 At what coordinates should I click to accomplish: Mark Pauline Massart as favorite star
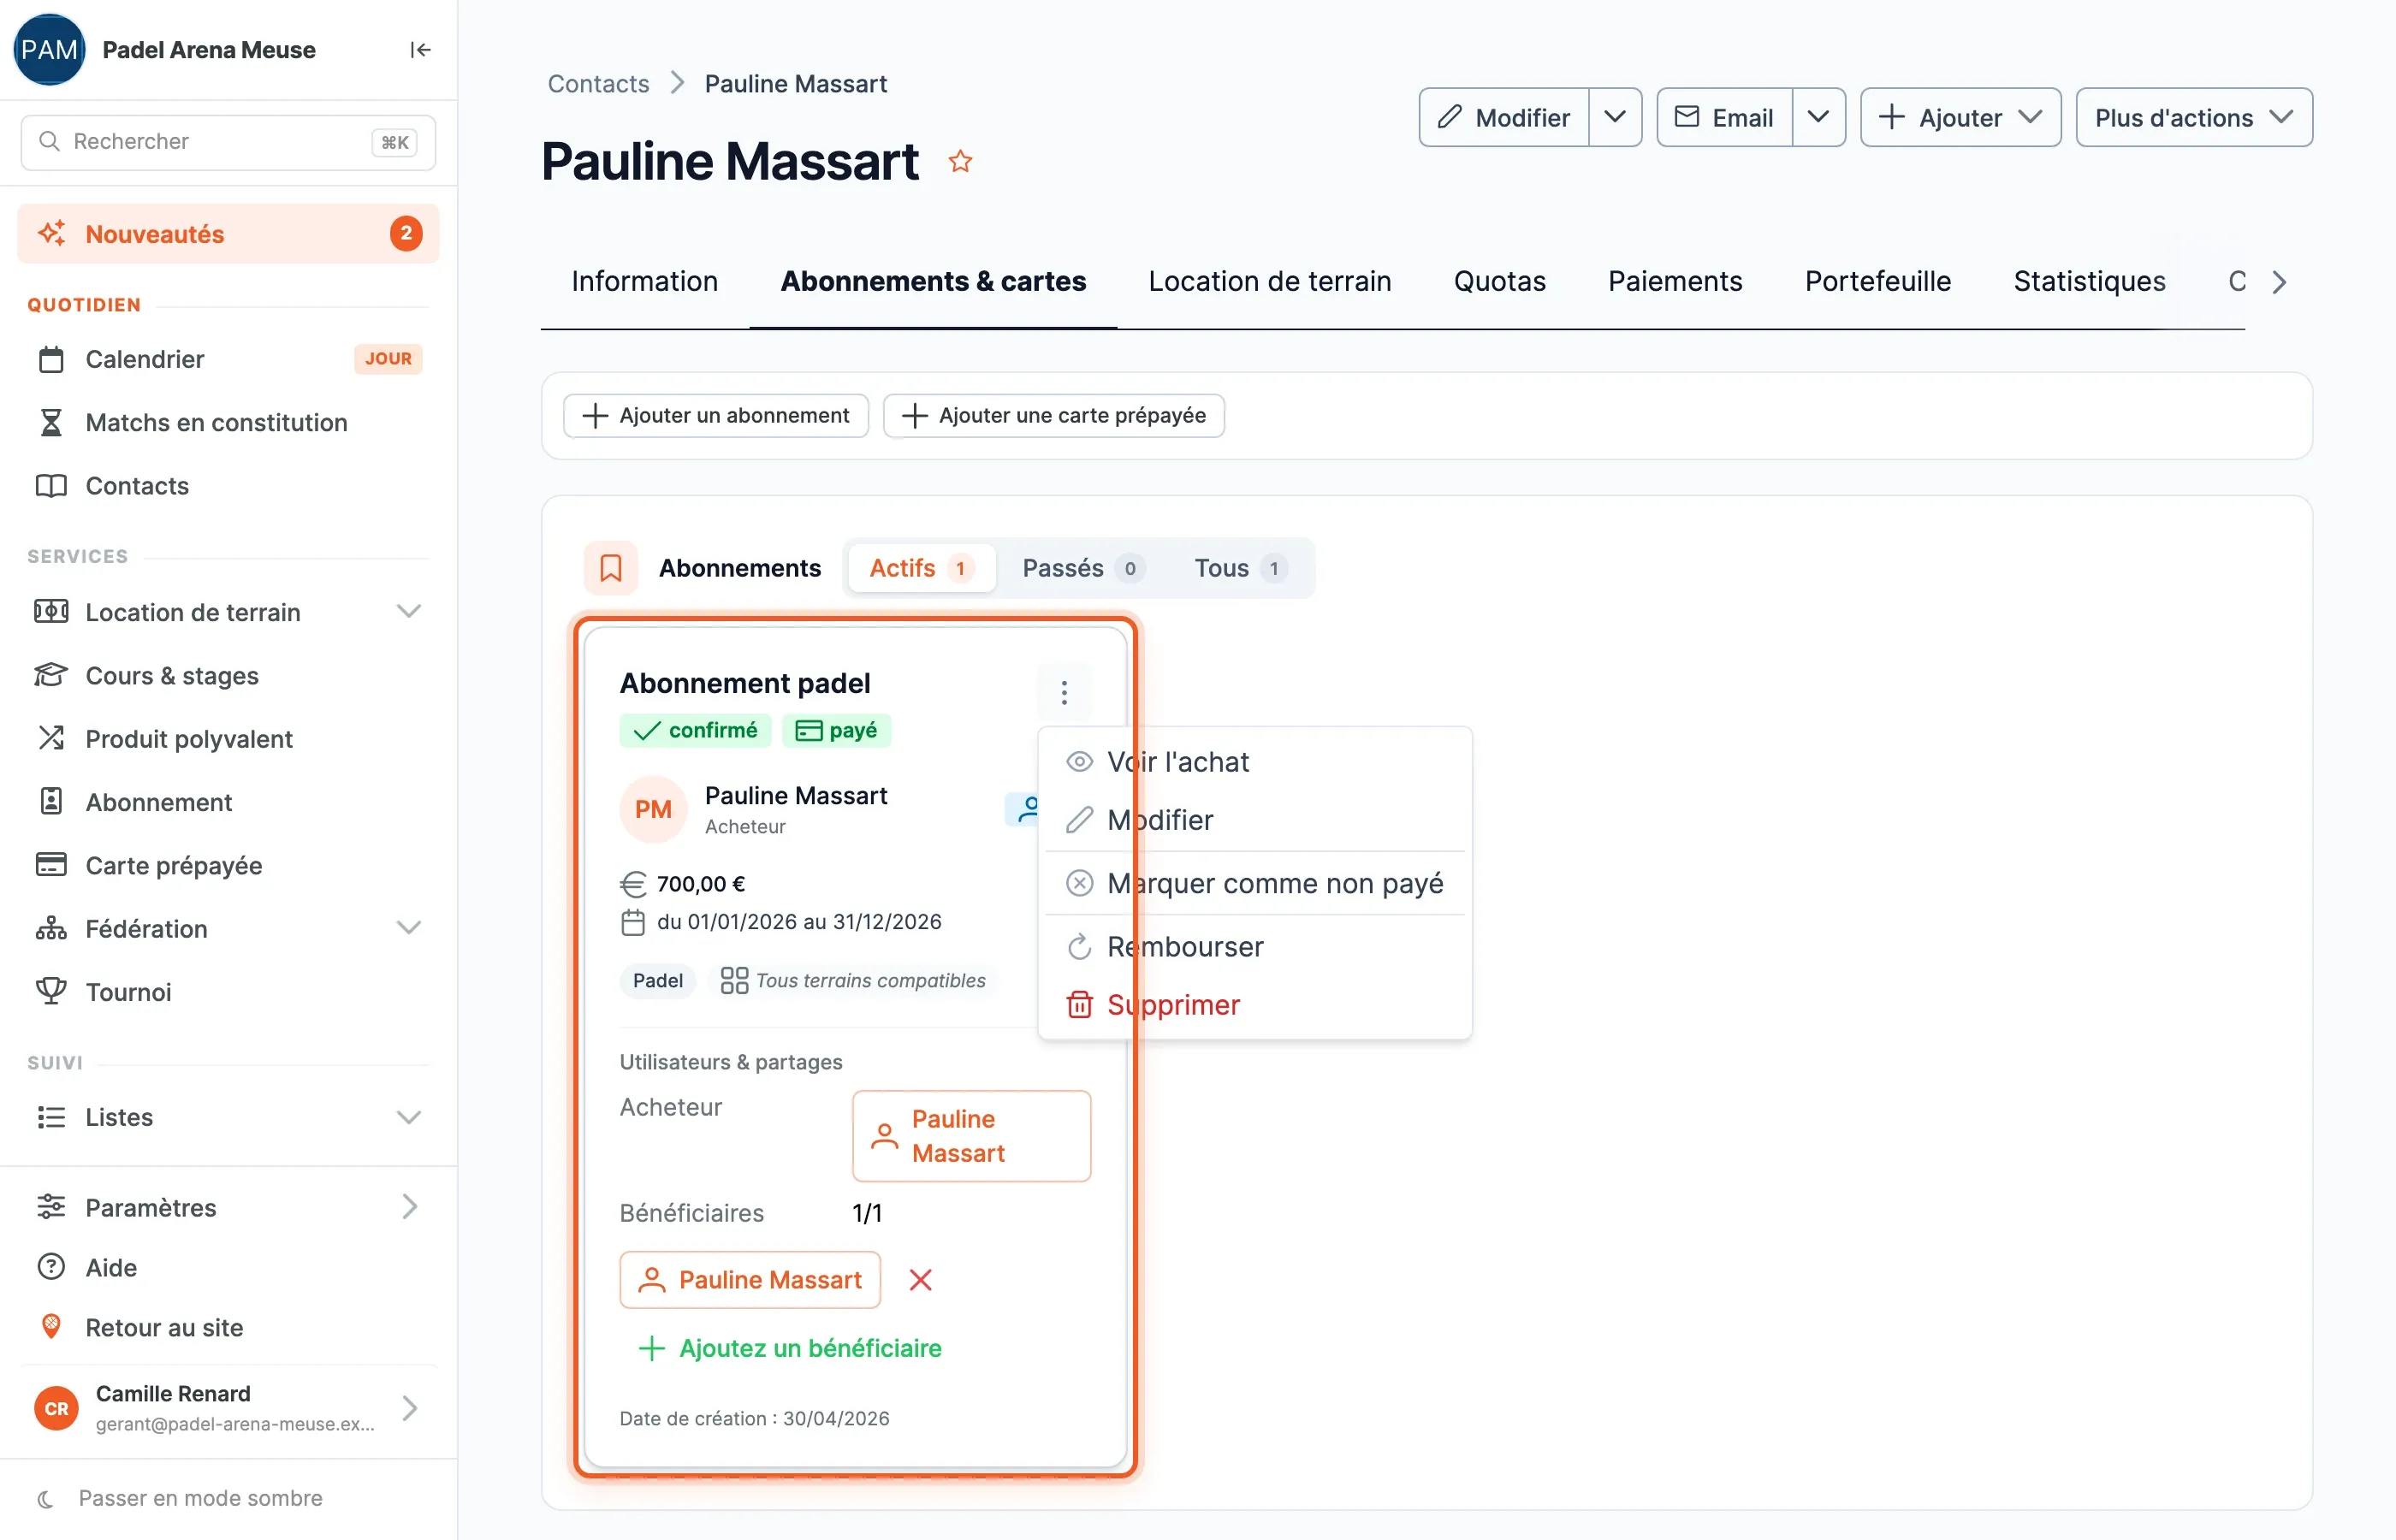pos(960,161)
